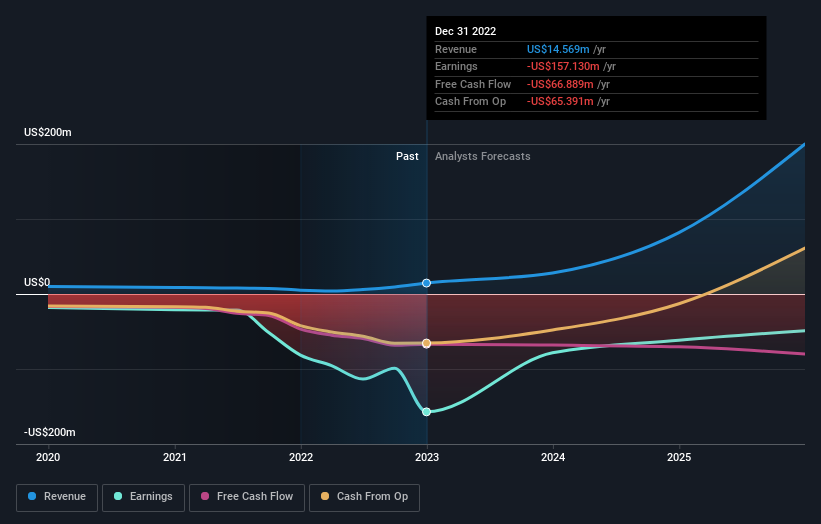Toggle the Revenue series legend button
This screenshot has height=524, width=821.
pyautogui.click(x=57, y=497)
